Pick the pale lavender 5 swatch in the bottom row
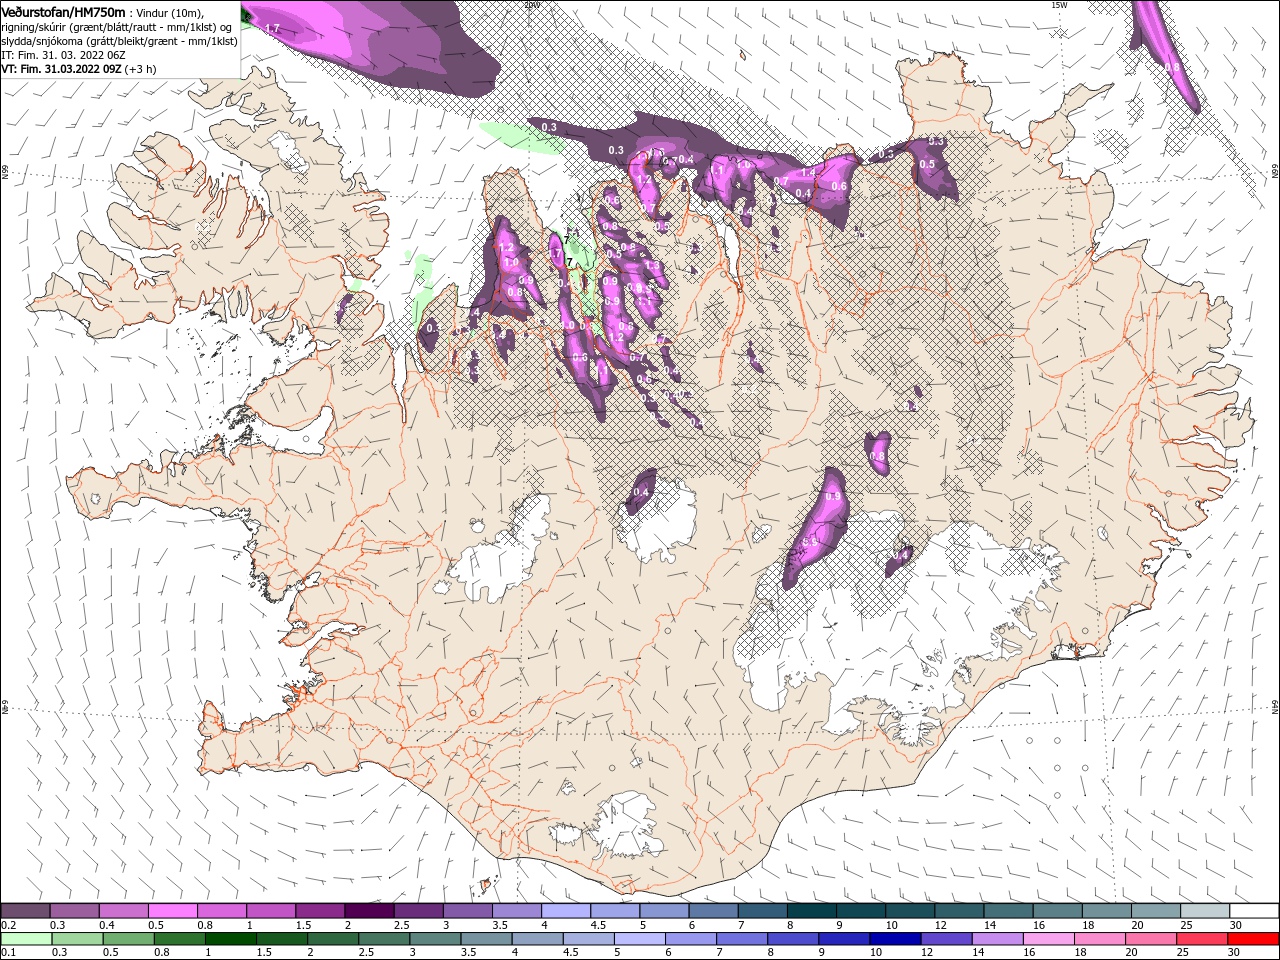Screen dimensions: 1280x960 click(x=638, y=939)
